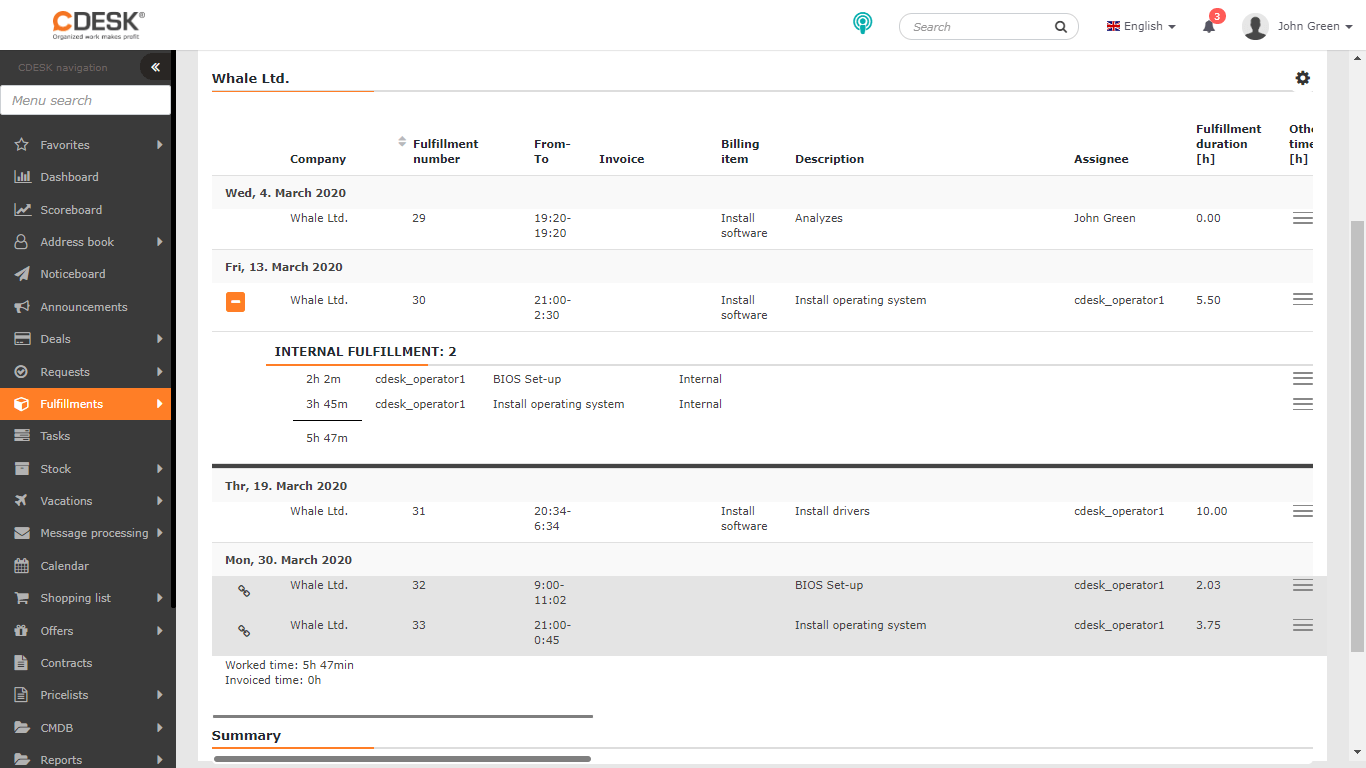Click the Menu search input
The height and width of the screenshot is (768, 1366).
click(85, 100)
